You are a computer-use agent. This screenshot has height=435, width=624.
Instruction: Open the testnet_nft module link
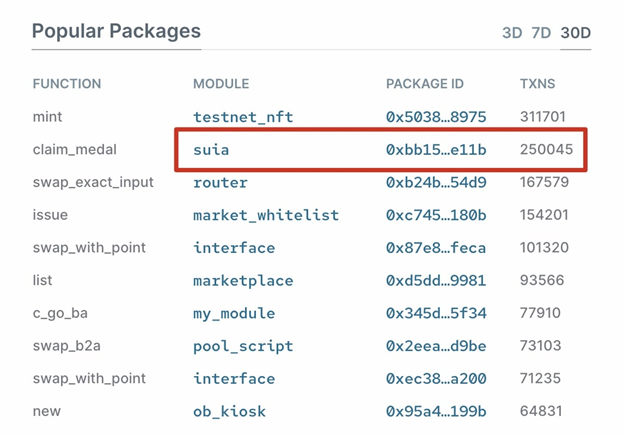[x=243, y=117]
